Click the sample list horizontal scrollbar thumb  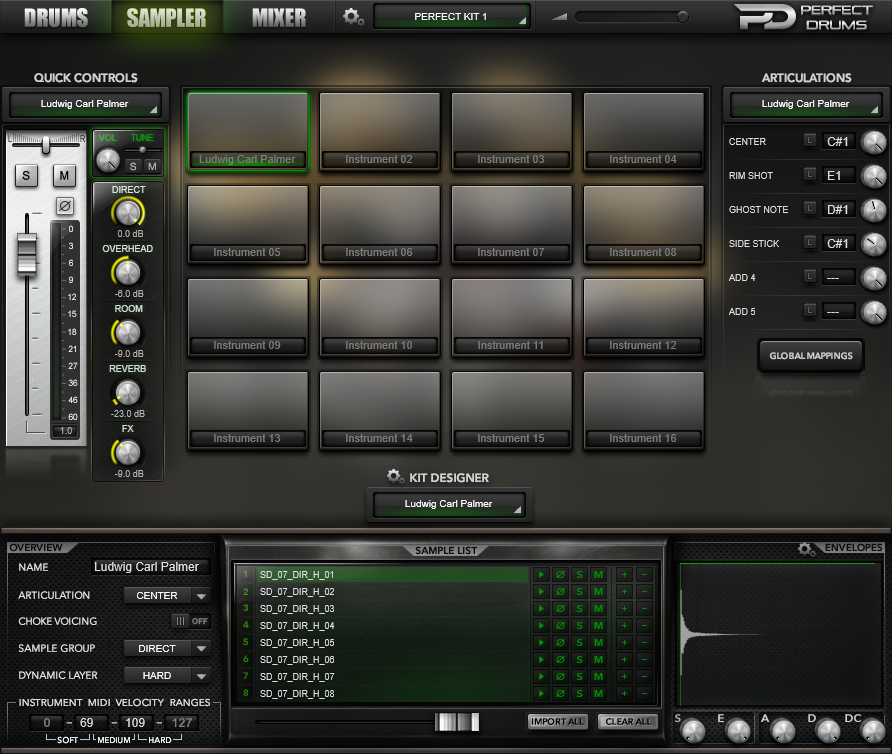[x=457, y=722]
